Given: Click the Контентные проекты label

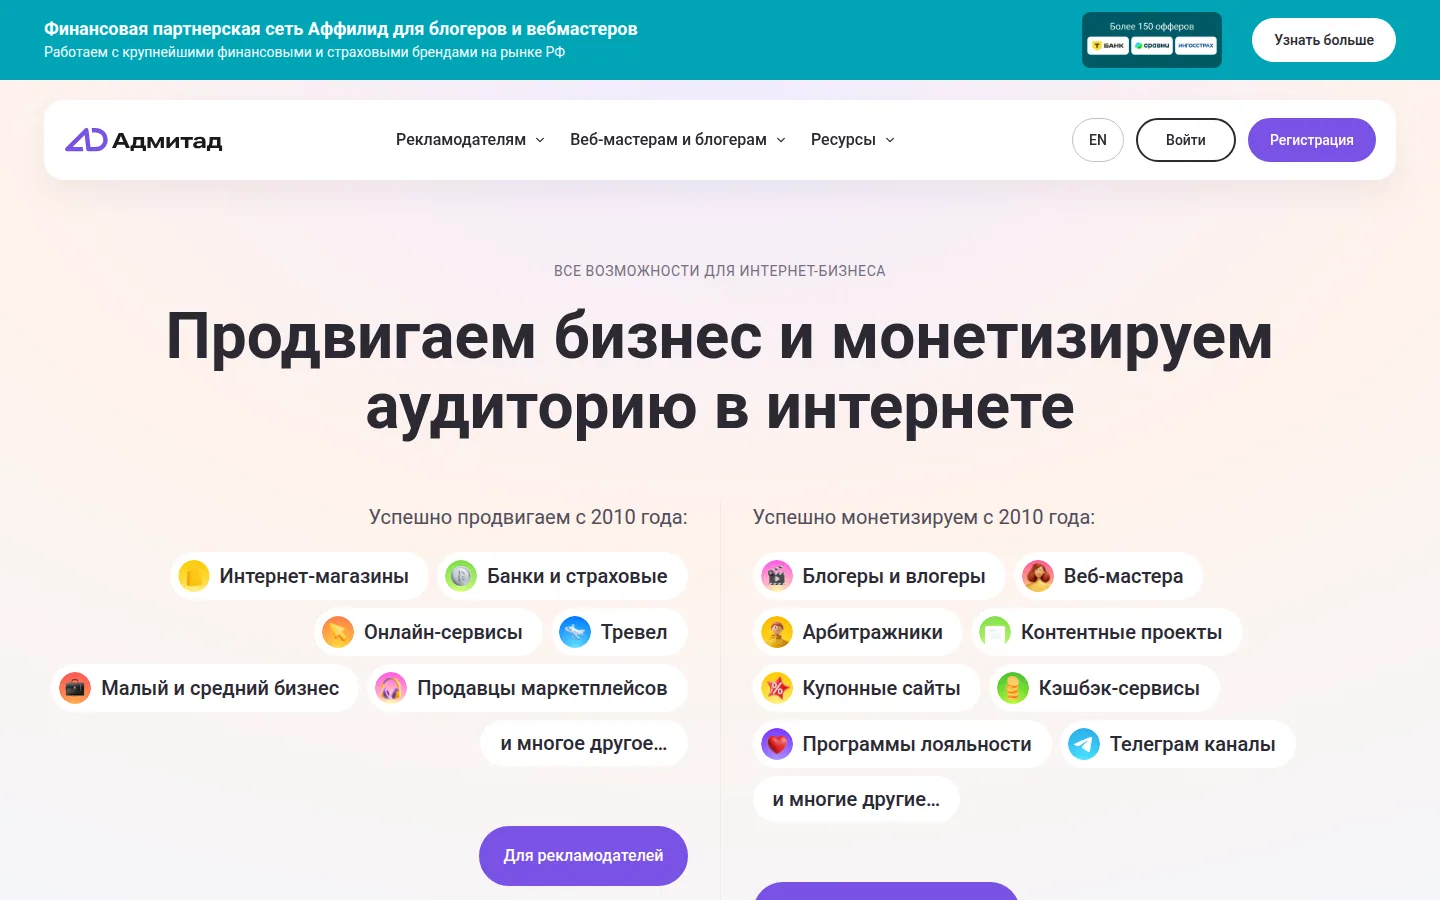Looking at the screenshot, I should (x=1121, y=632).
